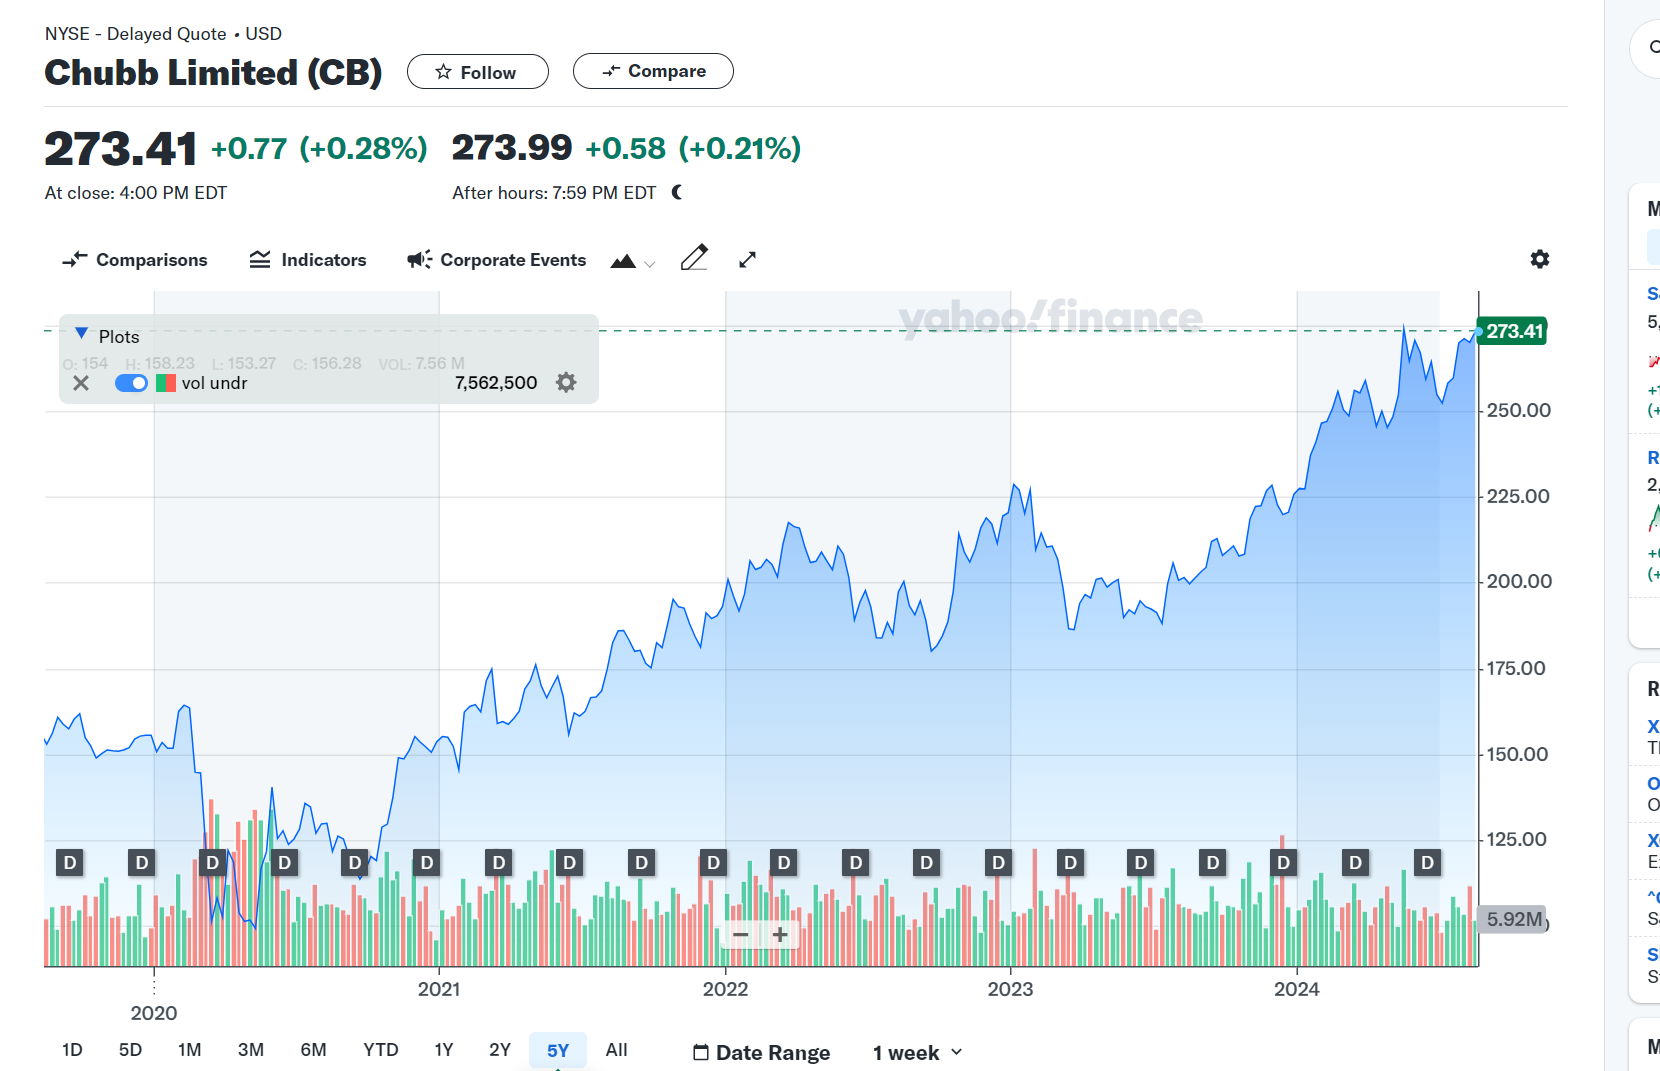The image size is (1660, 1071).
Task: Select the 5Y range
Action: [x=558, y=1051]
